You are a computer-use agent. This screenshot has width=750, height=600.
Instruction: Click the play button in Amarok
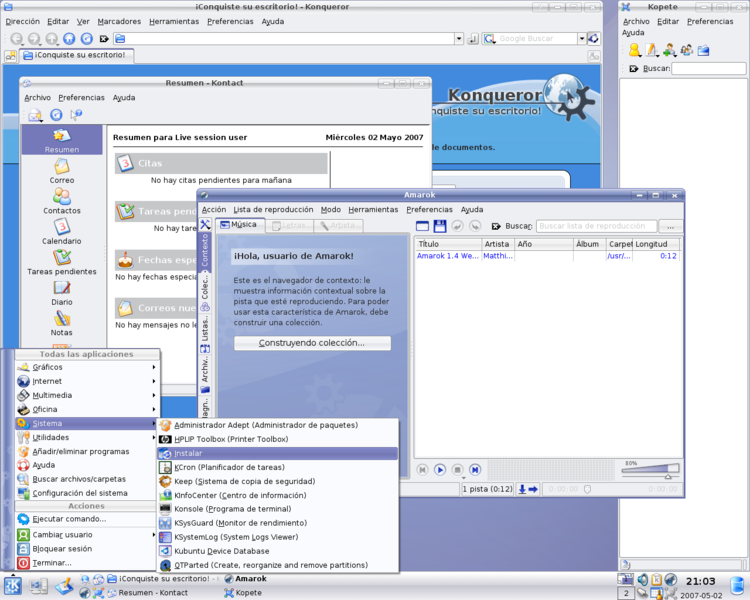440,469
